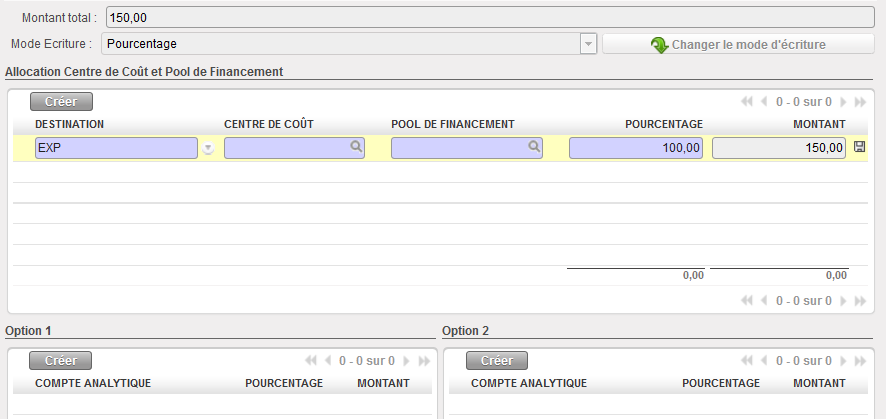
Task: Click the Mode Ecriture Pourcentage combo box
Action: click(340, 44)
